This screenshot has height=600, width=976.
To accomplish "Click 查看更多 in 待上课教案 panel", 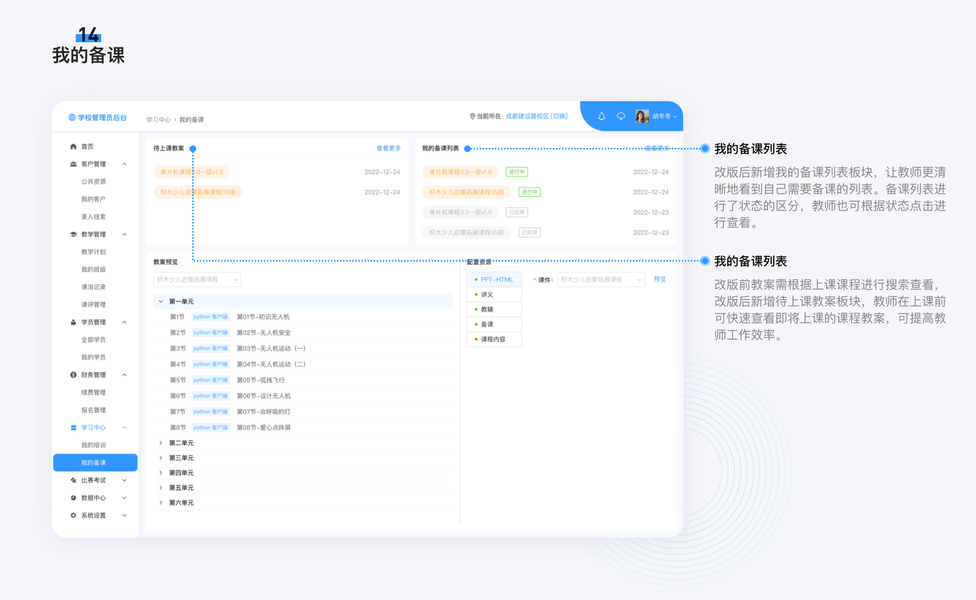I will 388,148.
